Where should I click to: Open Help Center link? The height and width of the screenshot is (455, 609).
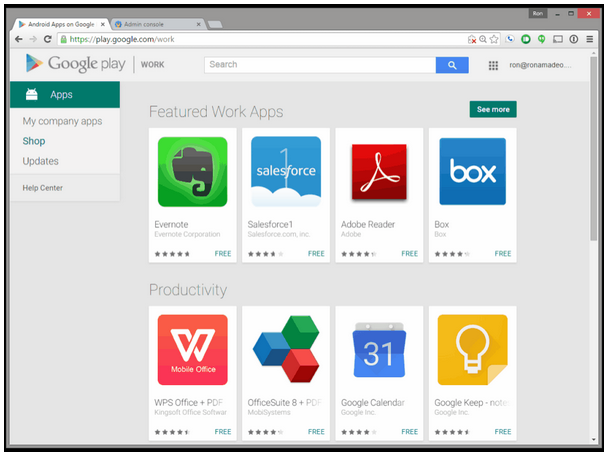click(42, 188)
